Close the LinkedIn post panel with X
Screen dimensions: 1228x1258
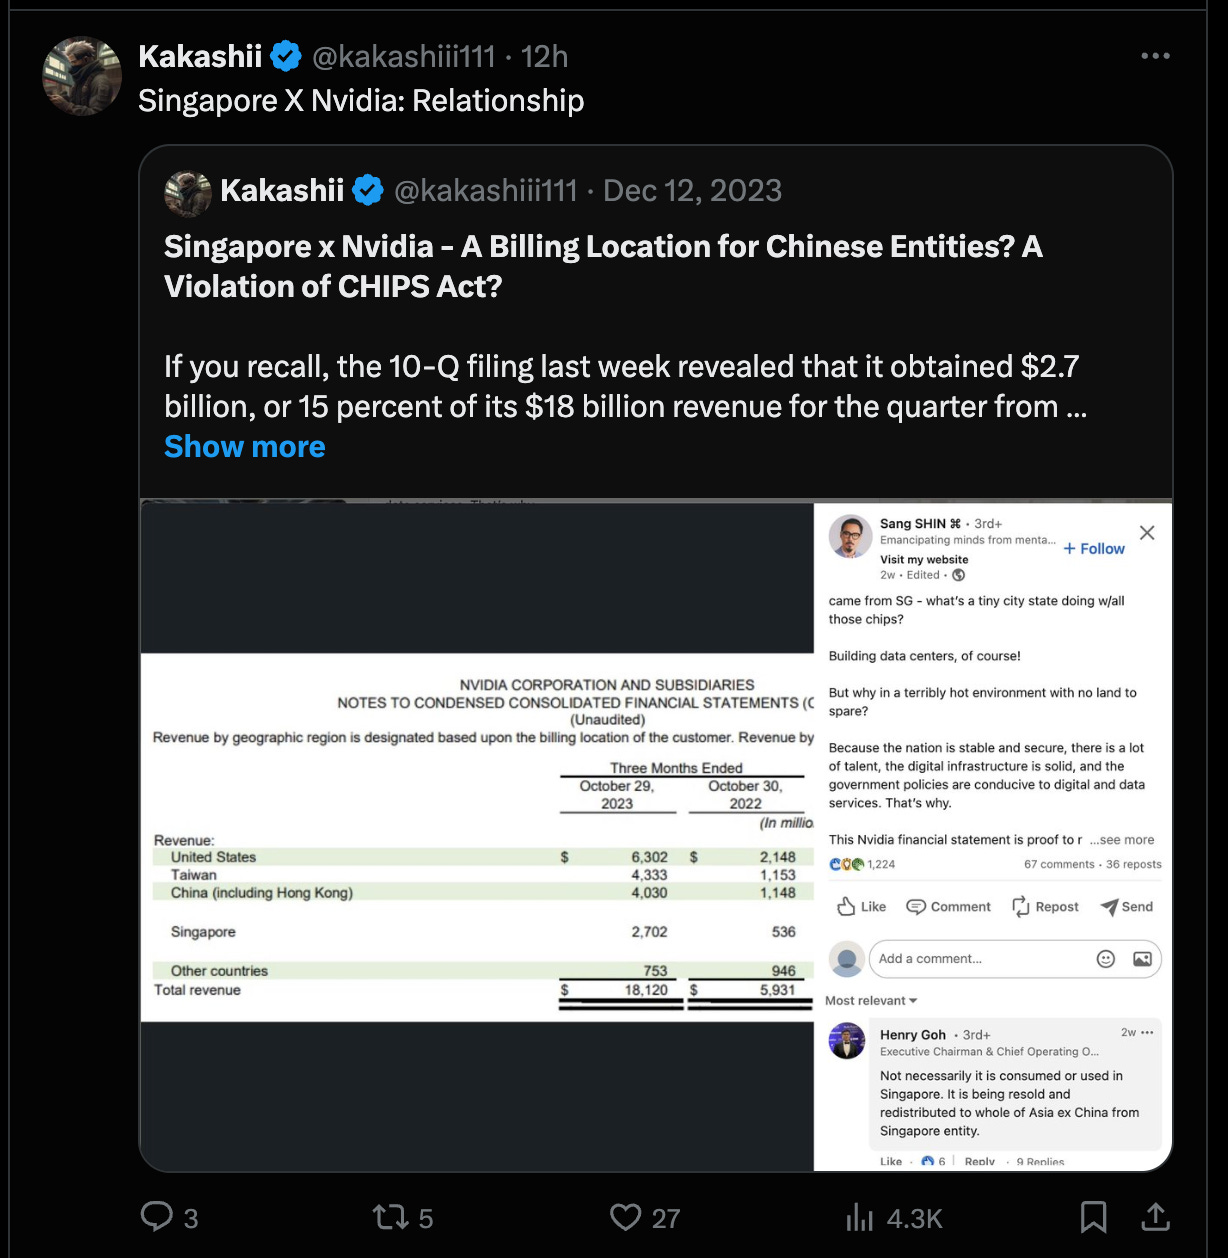(1147, 533)
